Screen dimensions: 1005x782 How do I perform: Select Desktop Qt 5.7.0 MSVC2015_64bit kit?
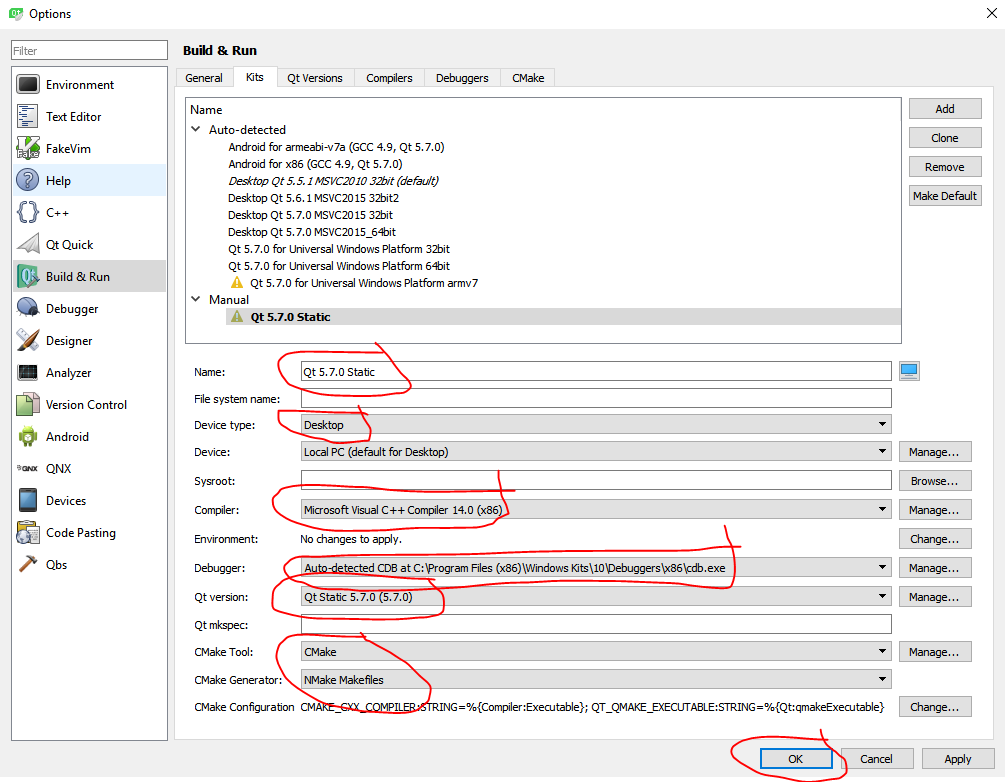click(x=312, y=232)
